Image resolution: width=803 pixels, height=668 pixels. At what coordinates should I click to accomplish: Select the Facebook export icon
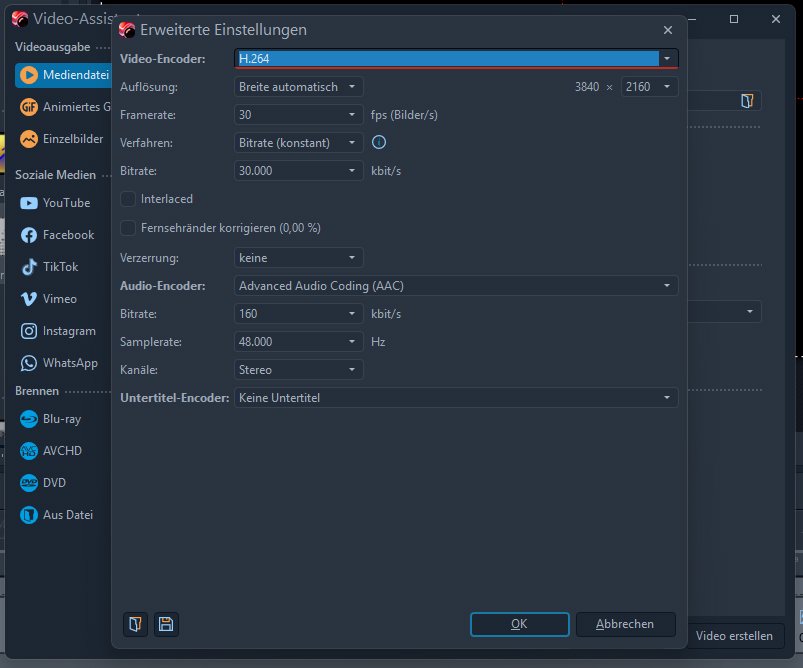click(29, 235)
